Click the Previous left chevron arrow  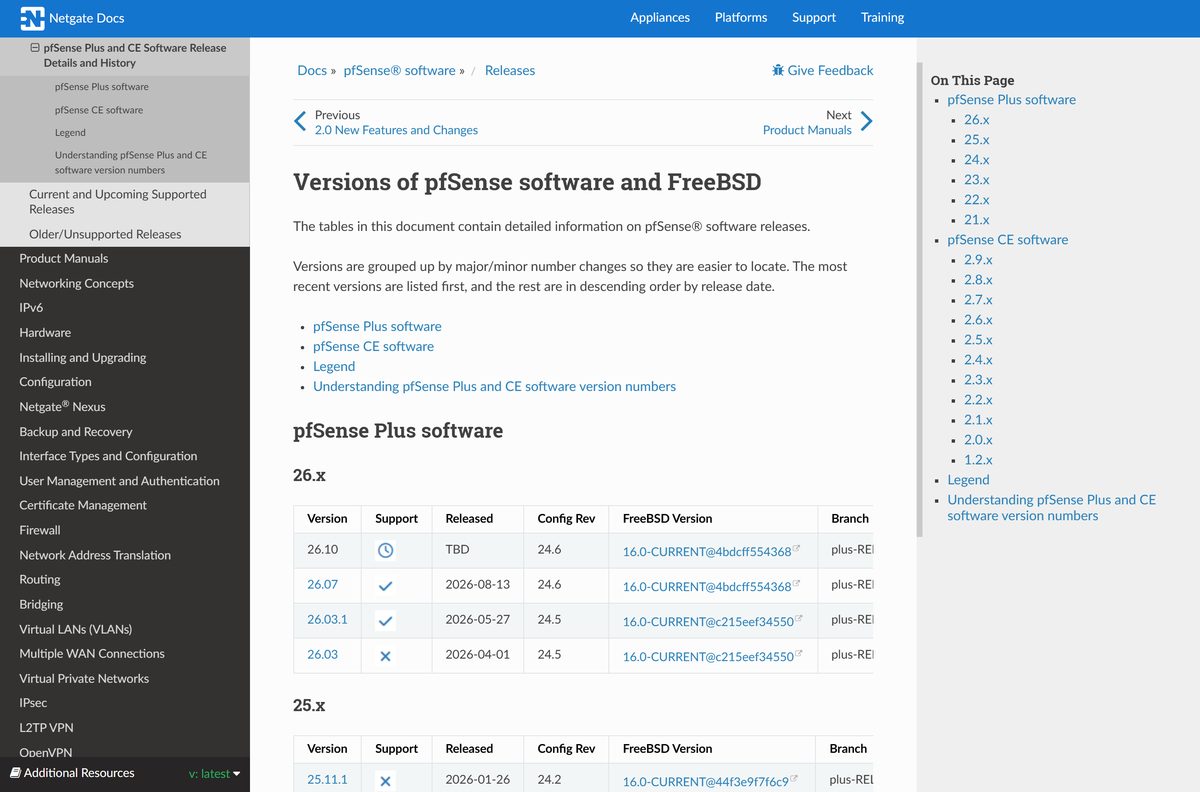pyautogui.click(x=300, y=122)
